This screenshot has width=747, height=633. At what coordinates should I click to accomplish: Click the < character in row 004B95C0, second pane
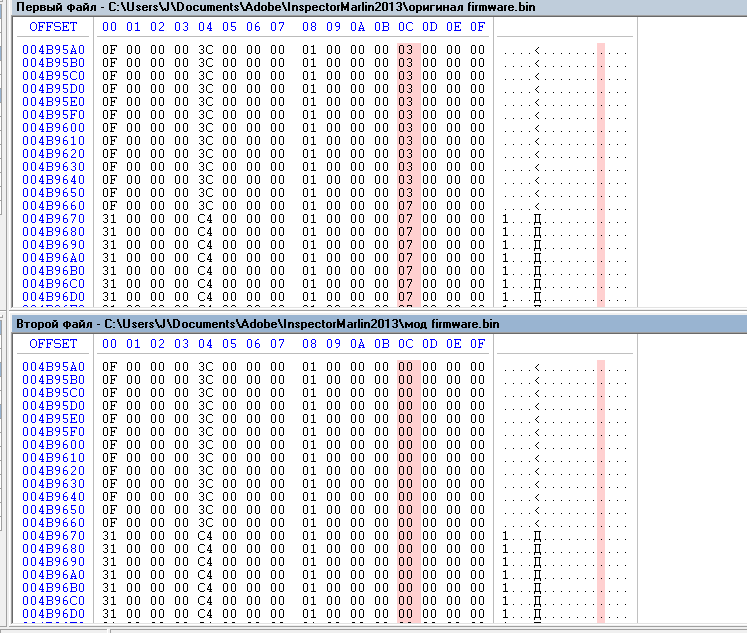coord(537,393)
